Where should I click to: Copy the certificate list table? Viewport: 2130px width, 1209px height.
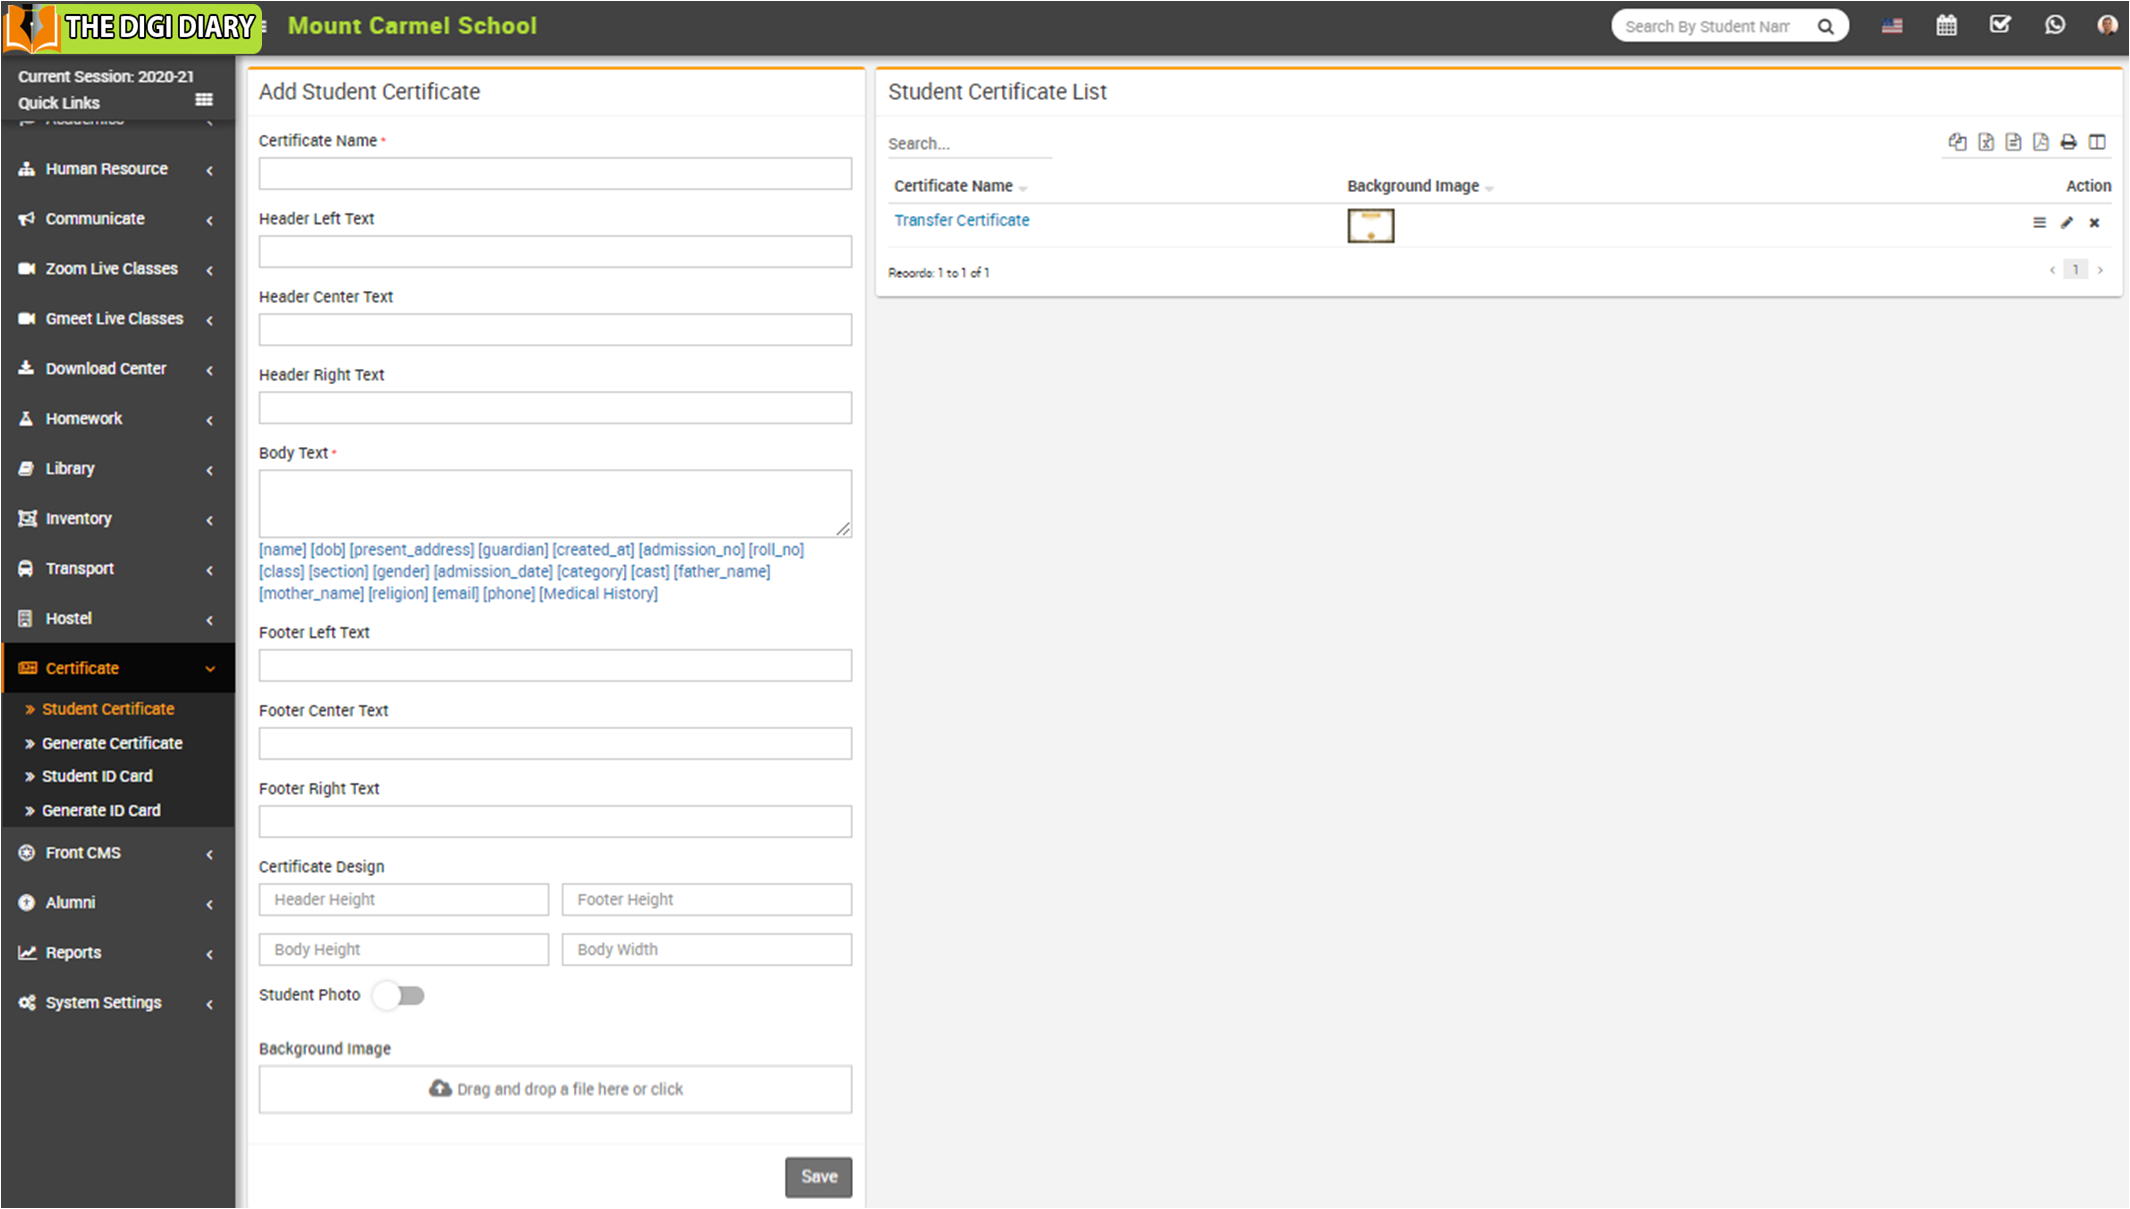[x=1957, y=142]
